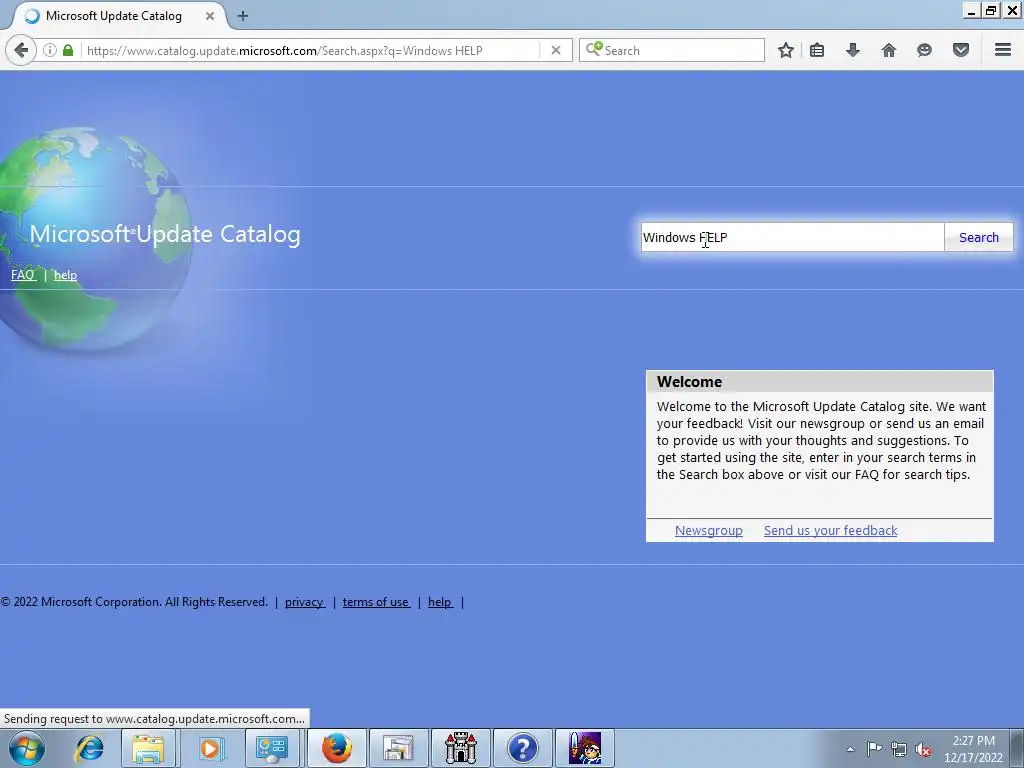Viewport: 1024px width, 768px height.
Task: Open the blue question mark help icon
Action: [x=522, y=748]
